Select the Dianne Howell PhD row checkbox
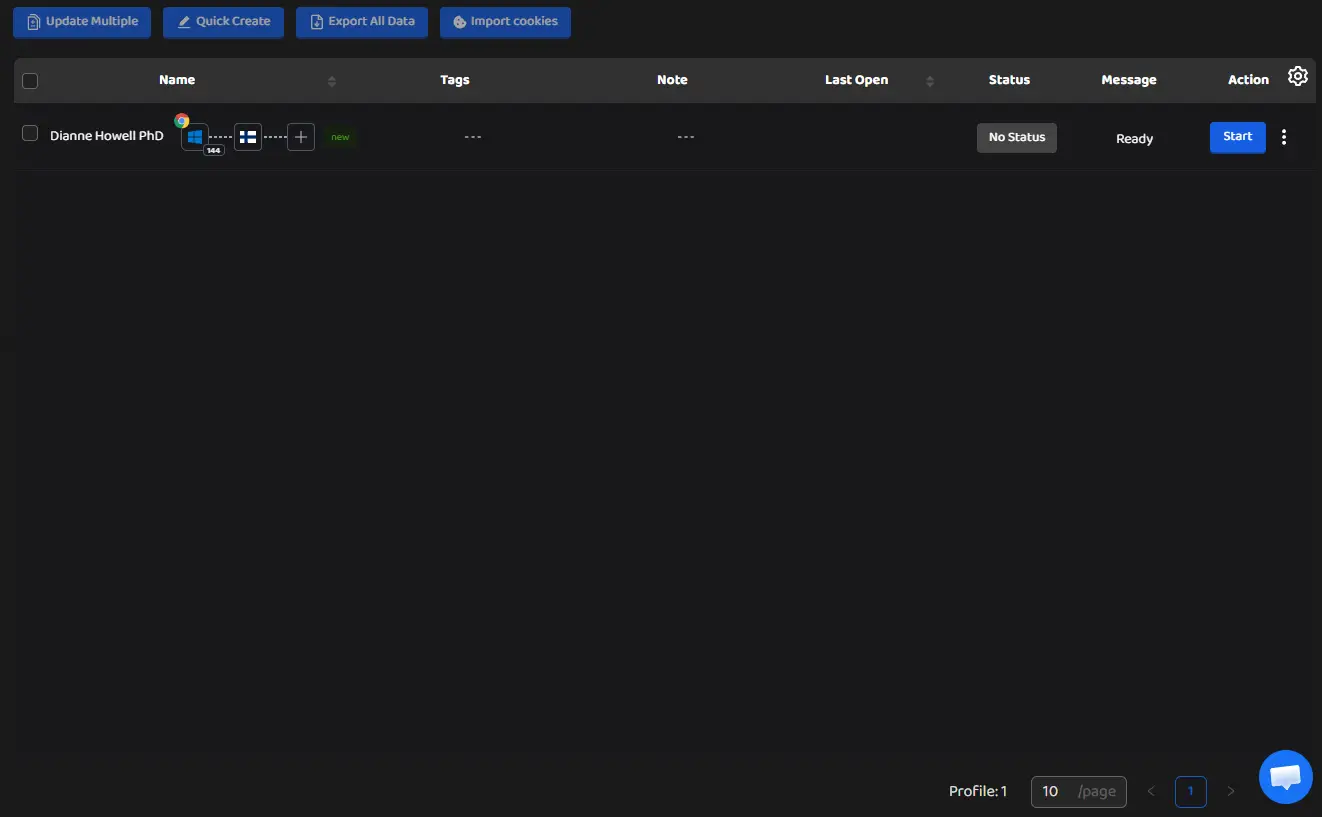This screenshot has width=1322, height=817. (30, 134)
